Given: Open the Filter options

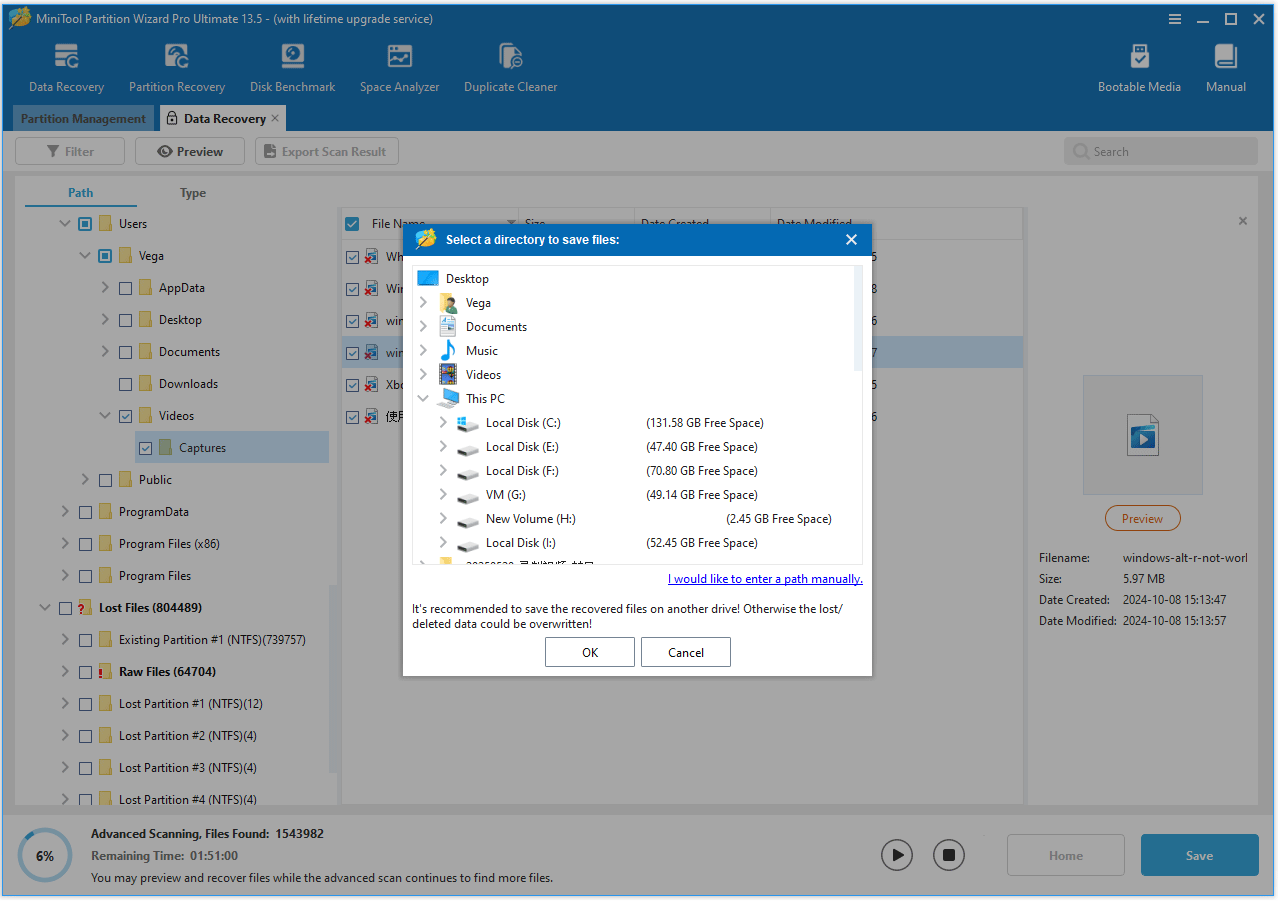Looking at the screenshot, I should tap(69, 150).
